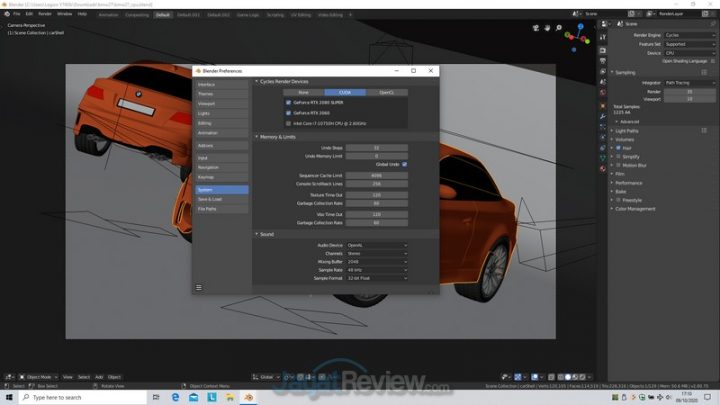Viewport: 720px width, 405px height.
Task: Switch to the Compositing workspace tab
Action: (x=137, y=15)
